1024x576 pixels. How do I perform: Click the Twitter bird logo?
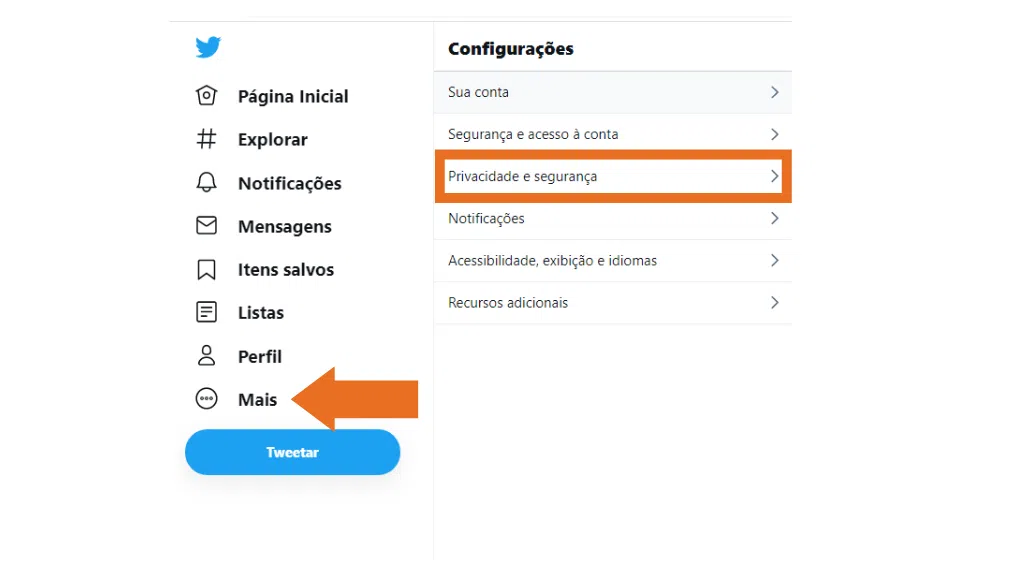click(x=208, y=46)
